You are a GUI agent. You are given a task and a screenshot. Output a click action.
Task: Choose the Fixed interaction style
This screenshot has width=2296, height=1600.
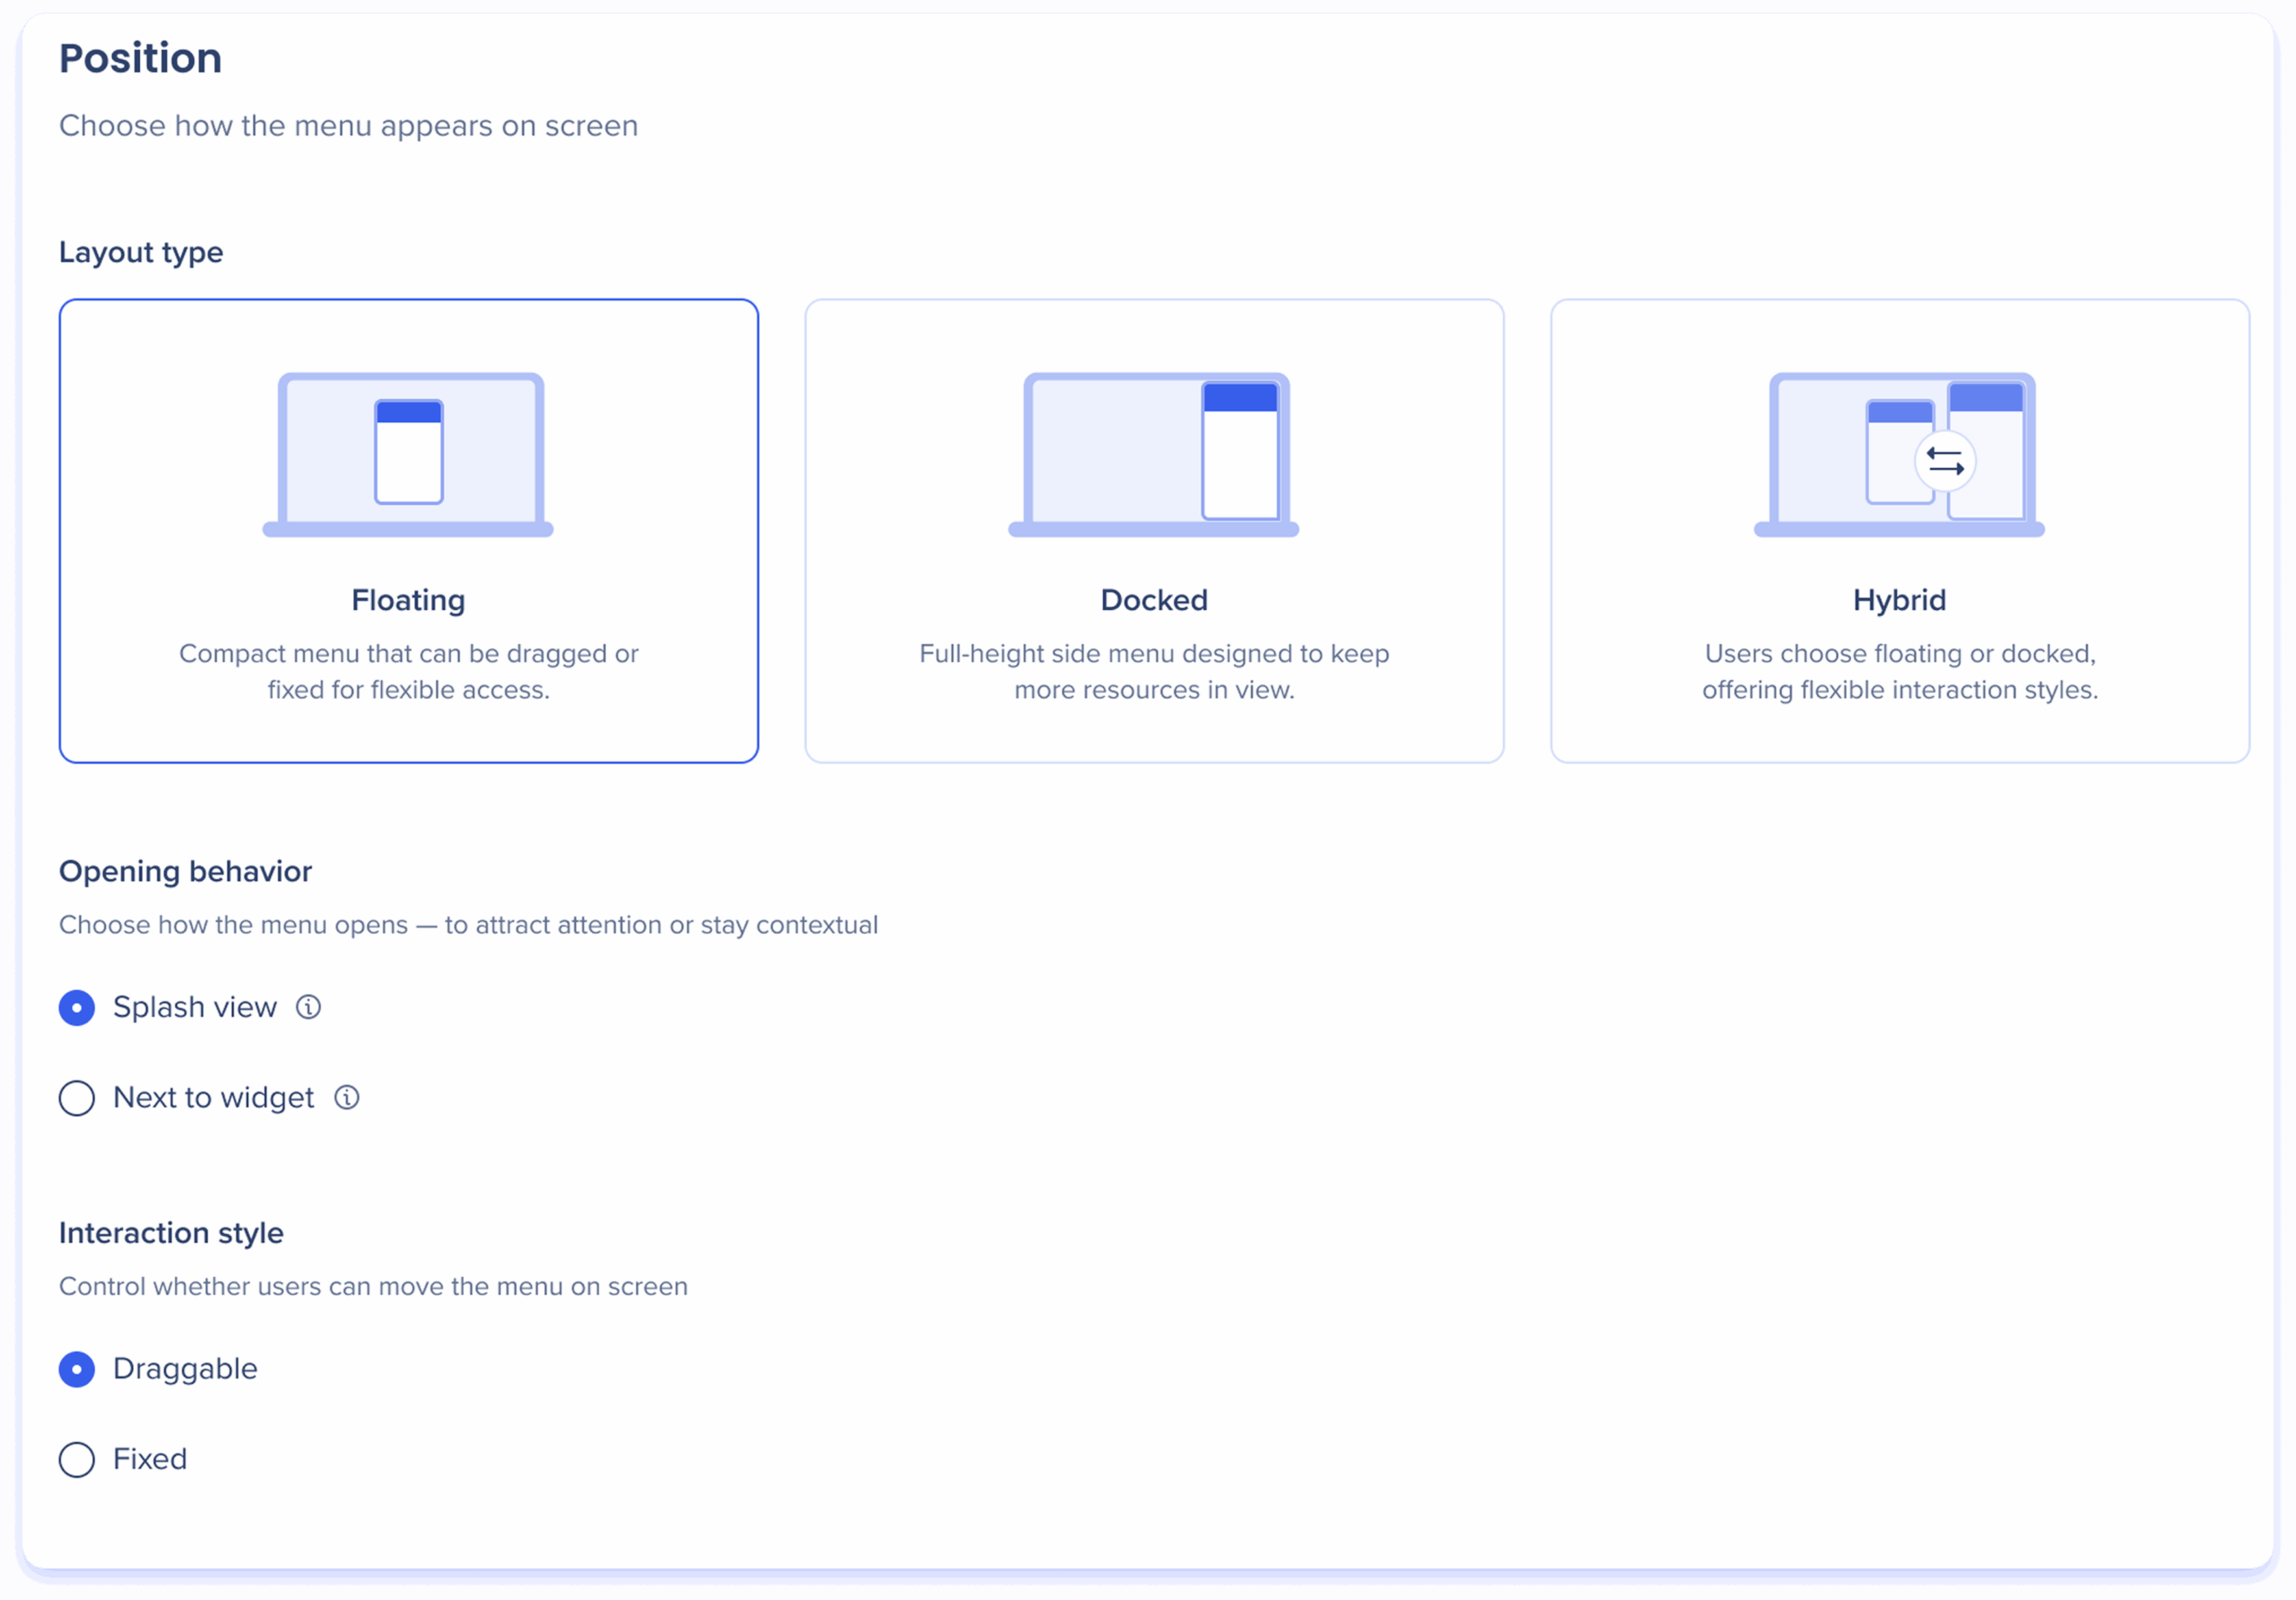click(x=77, y=1459)
